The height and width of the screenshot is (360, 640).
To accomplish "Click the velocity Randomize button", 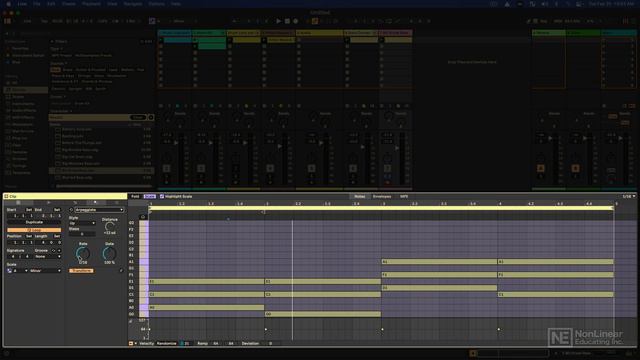I will point(166,344).
